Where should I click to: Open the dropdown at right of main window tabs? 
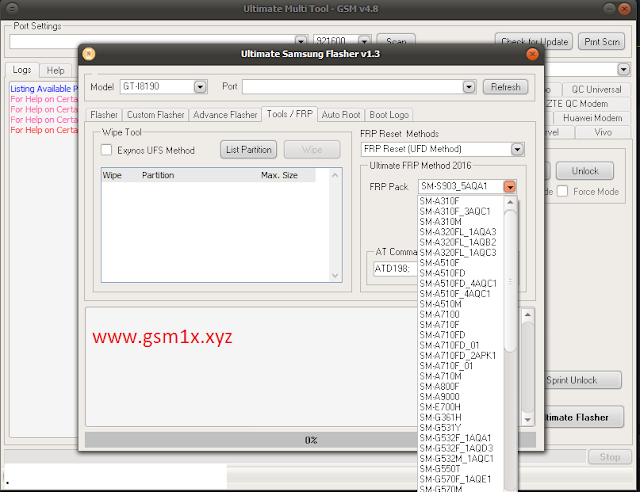623,69
